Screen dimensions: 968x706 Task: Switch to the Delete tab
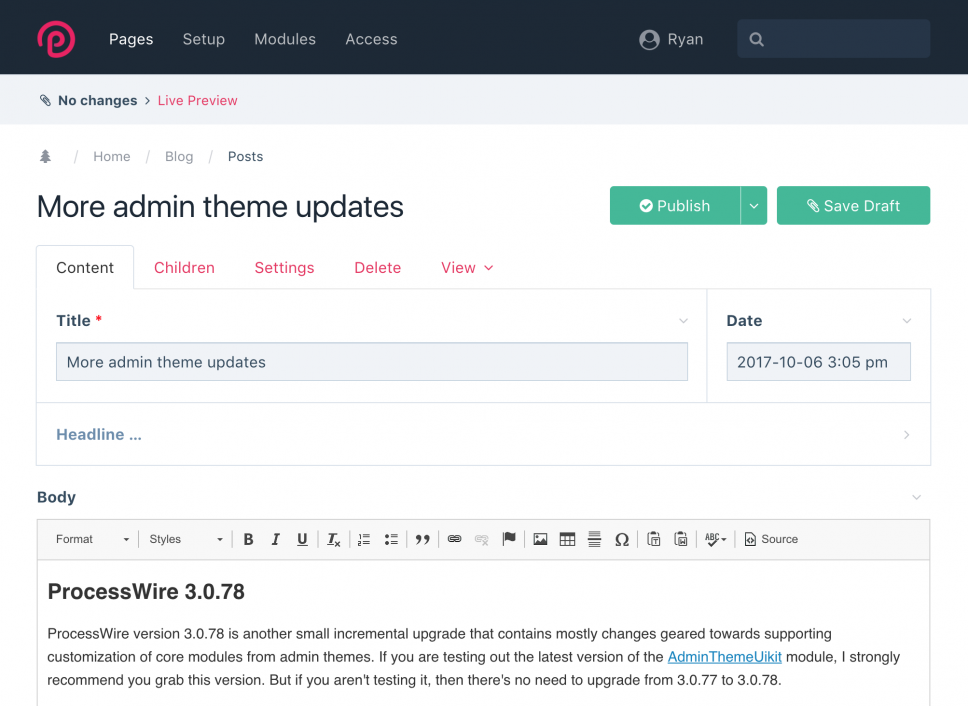coord(378,268)
